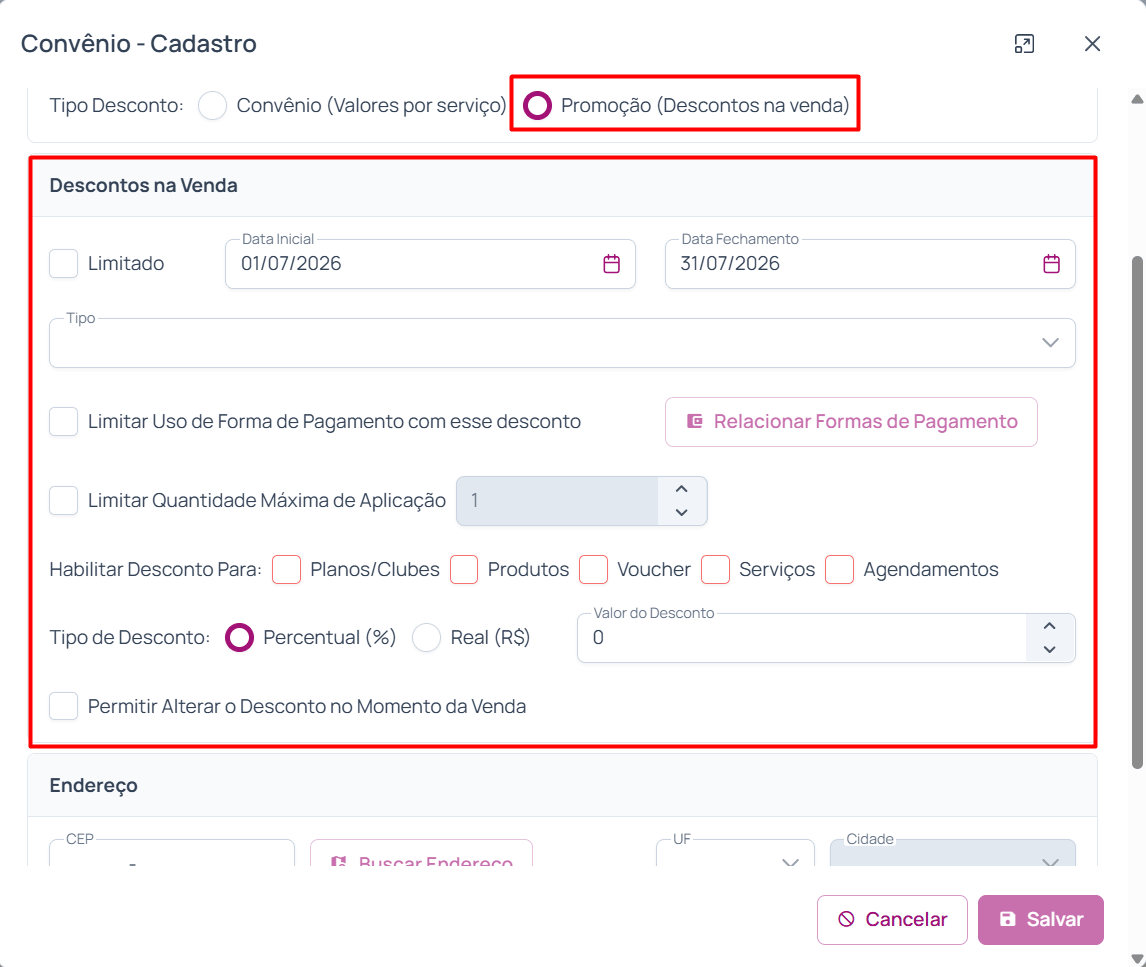
Task: Decrement the Quantidade Máxima de Aplicação spinner
Action: coord(681,512)
